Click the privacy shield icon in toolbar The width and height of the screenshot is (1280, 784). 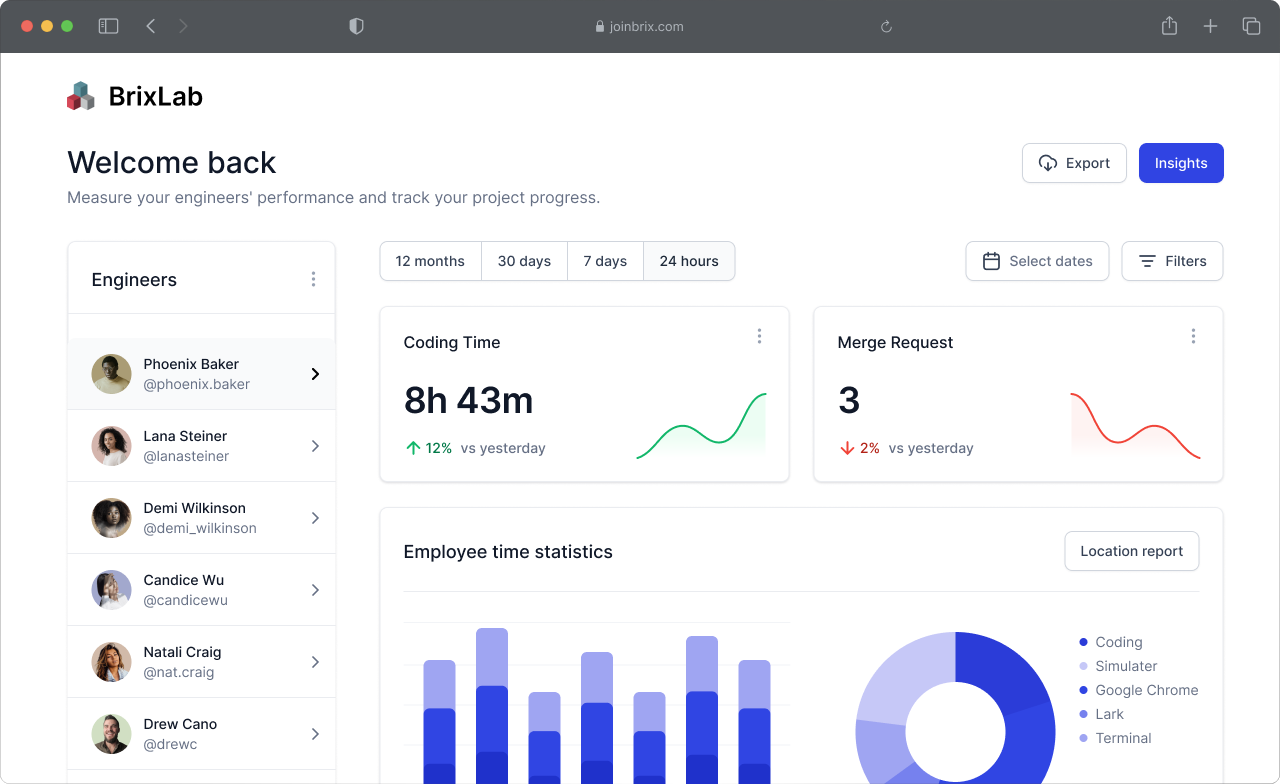point(356,26)
